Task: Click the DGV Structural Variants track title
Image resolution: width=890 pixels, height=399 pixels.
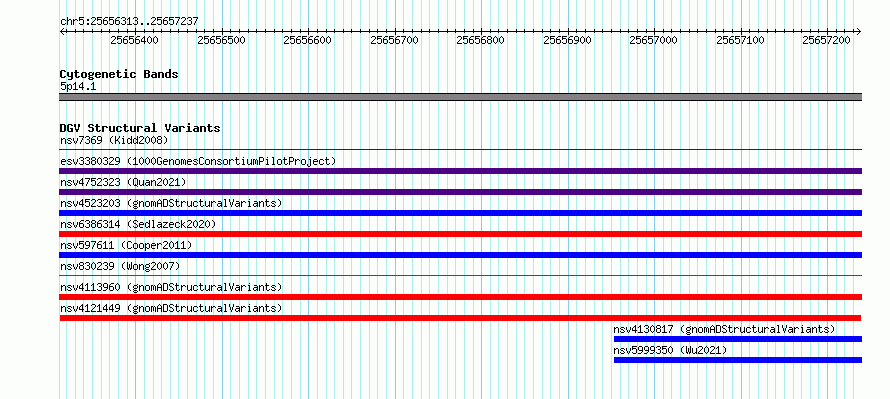Action: pyautogui.click(x=140, y=128)
